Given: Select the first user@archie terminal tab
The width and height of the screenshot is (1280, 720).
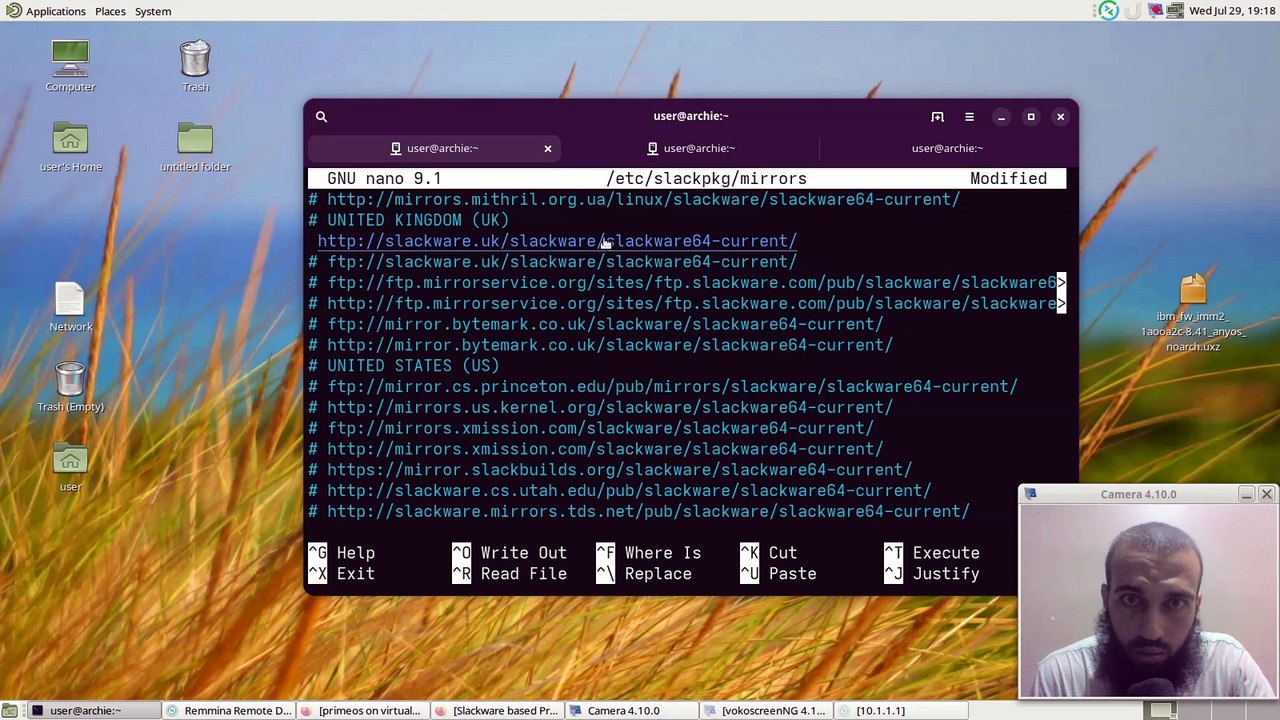Looking at the screenshot, I should pos(434,148).
